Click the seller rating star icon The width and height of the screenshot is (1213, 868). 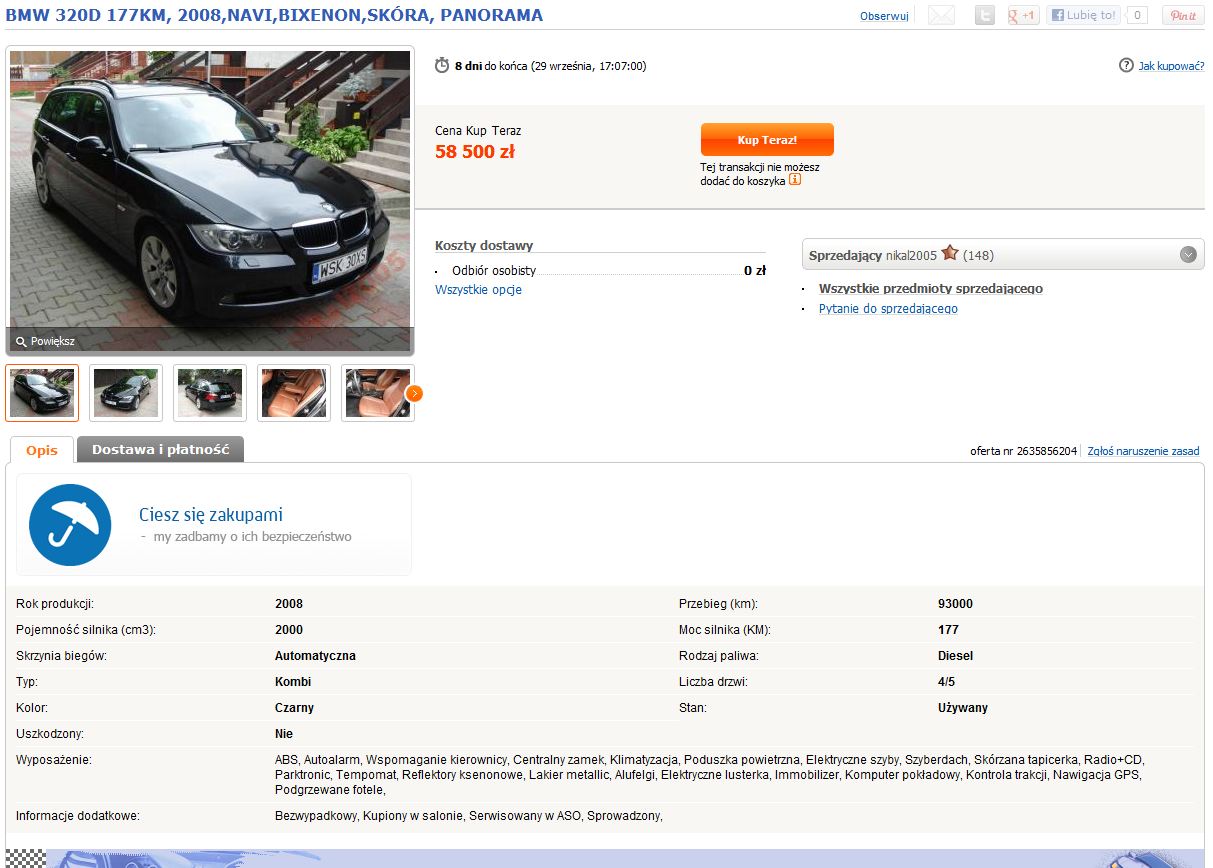click(950, 254)
